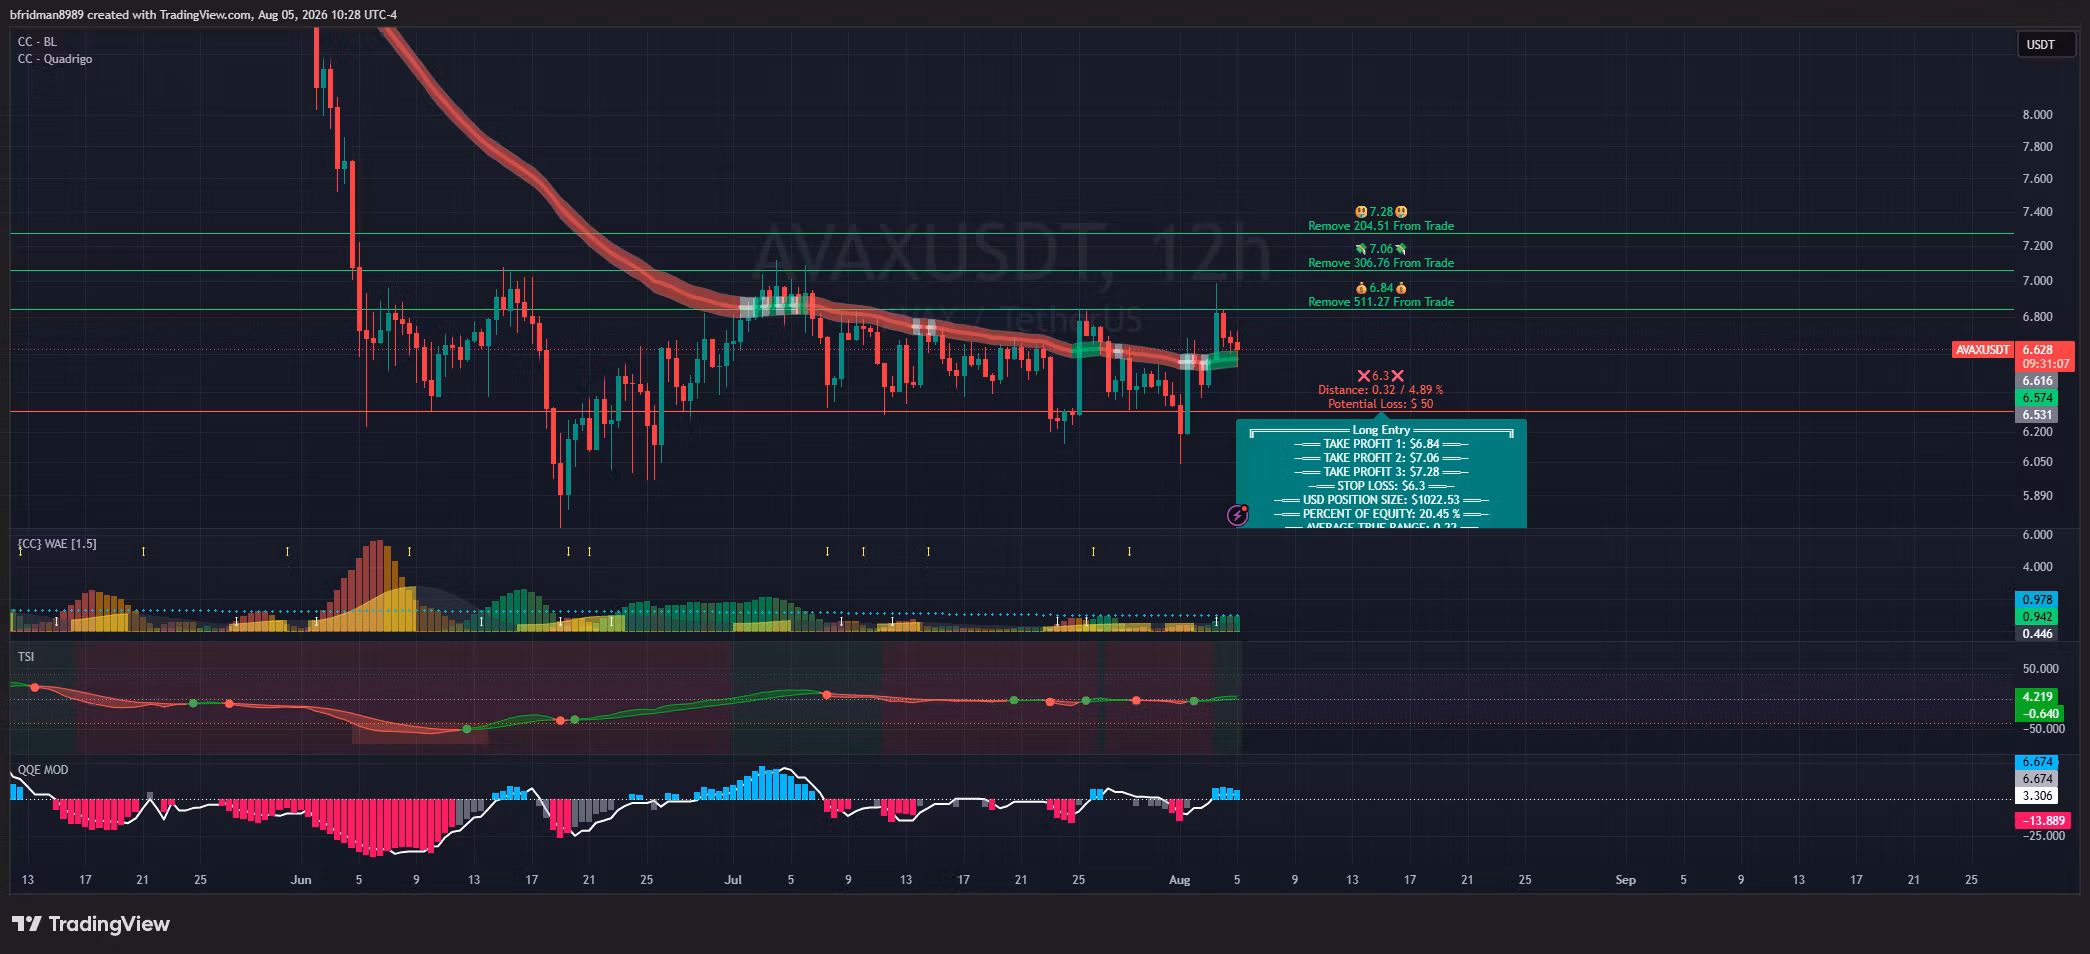Click the 'Sep' date axis label
This screenshot has height=954, width=2090.
point(1625,880)
